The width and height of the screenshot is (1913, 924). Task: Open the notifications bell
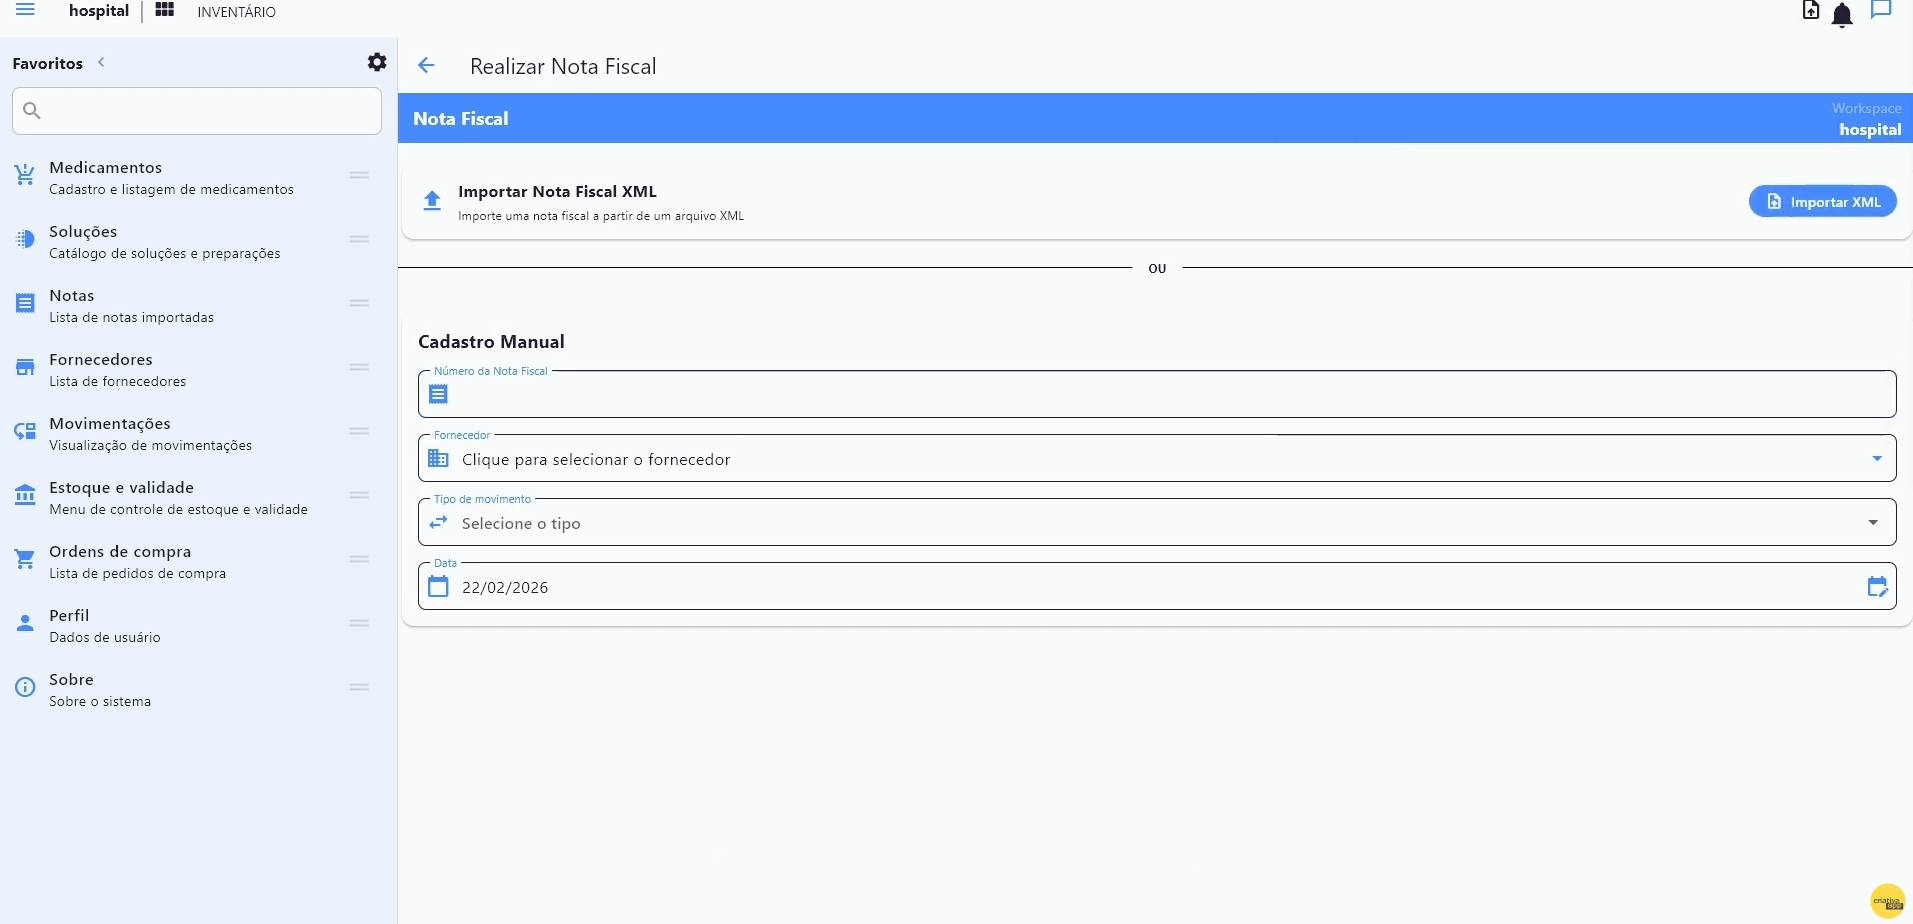[x=1842, y=15]
